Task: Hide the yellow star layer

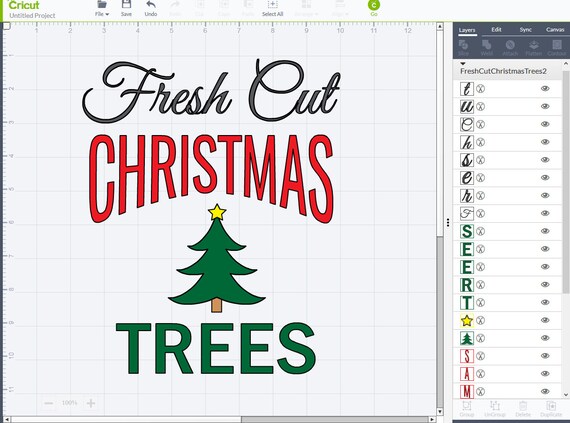Action: 545,320
